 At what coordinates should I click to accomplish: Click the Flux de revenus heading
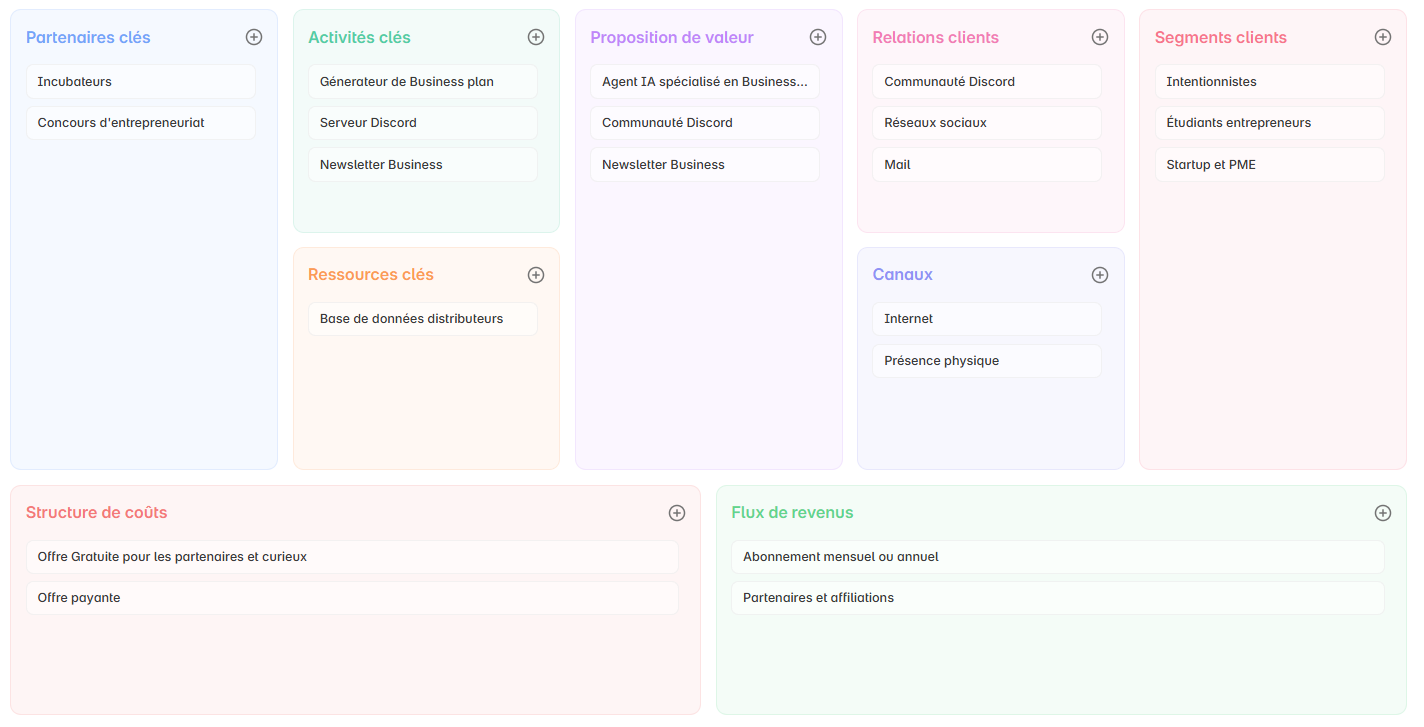pos(792,513)
